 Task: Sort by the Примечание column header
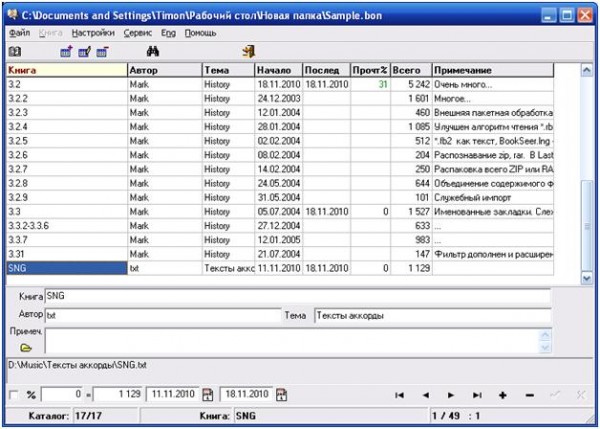pos(493,70)
